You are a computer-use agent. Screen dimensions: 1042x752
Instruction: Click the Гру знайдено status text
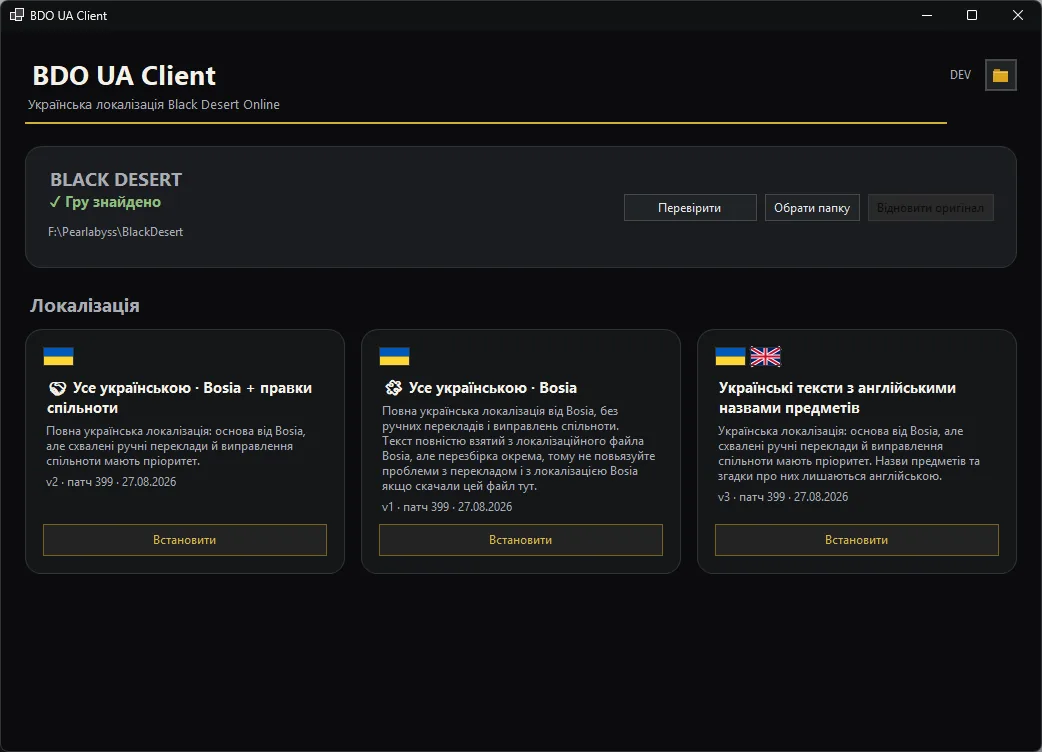113,202
